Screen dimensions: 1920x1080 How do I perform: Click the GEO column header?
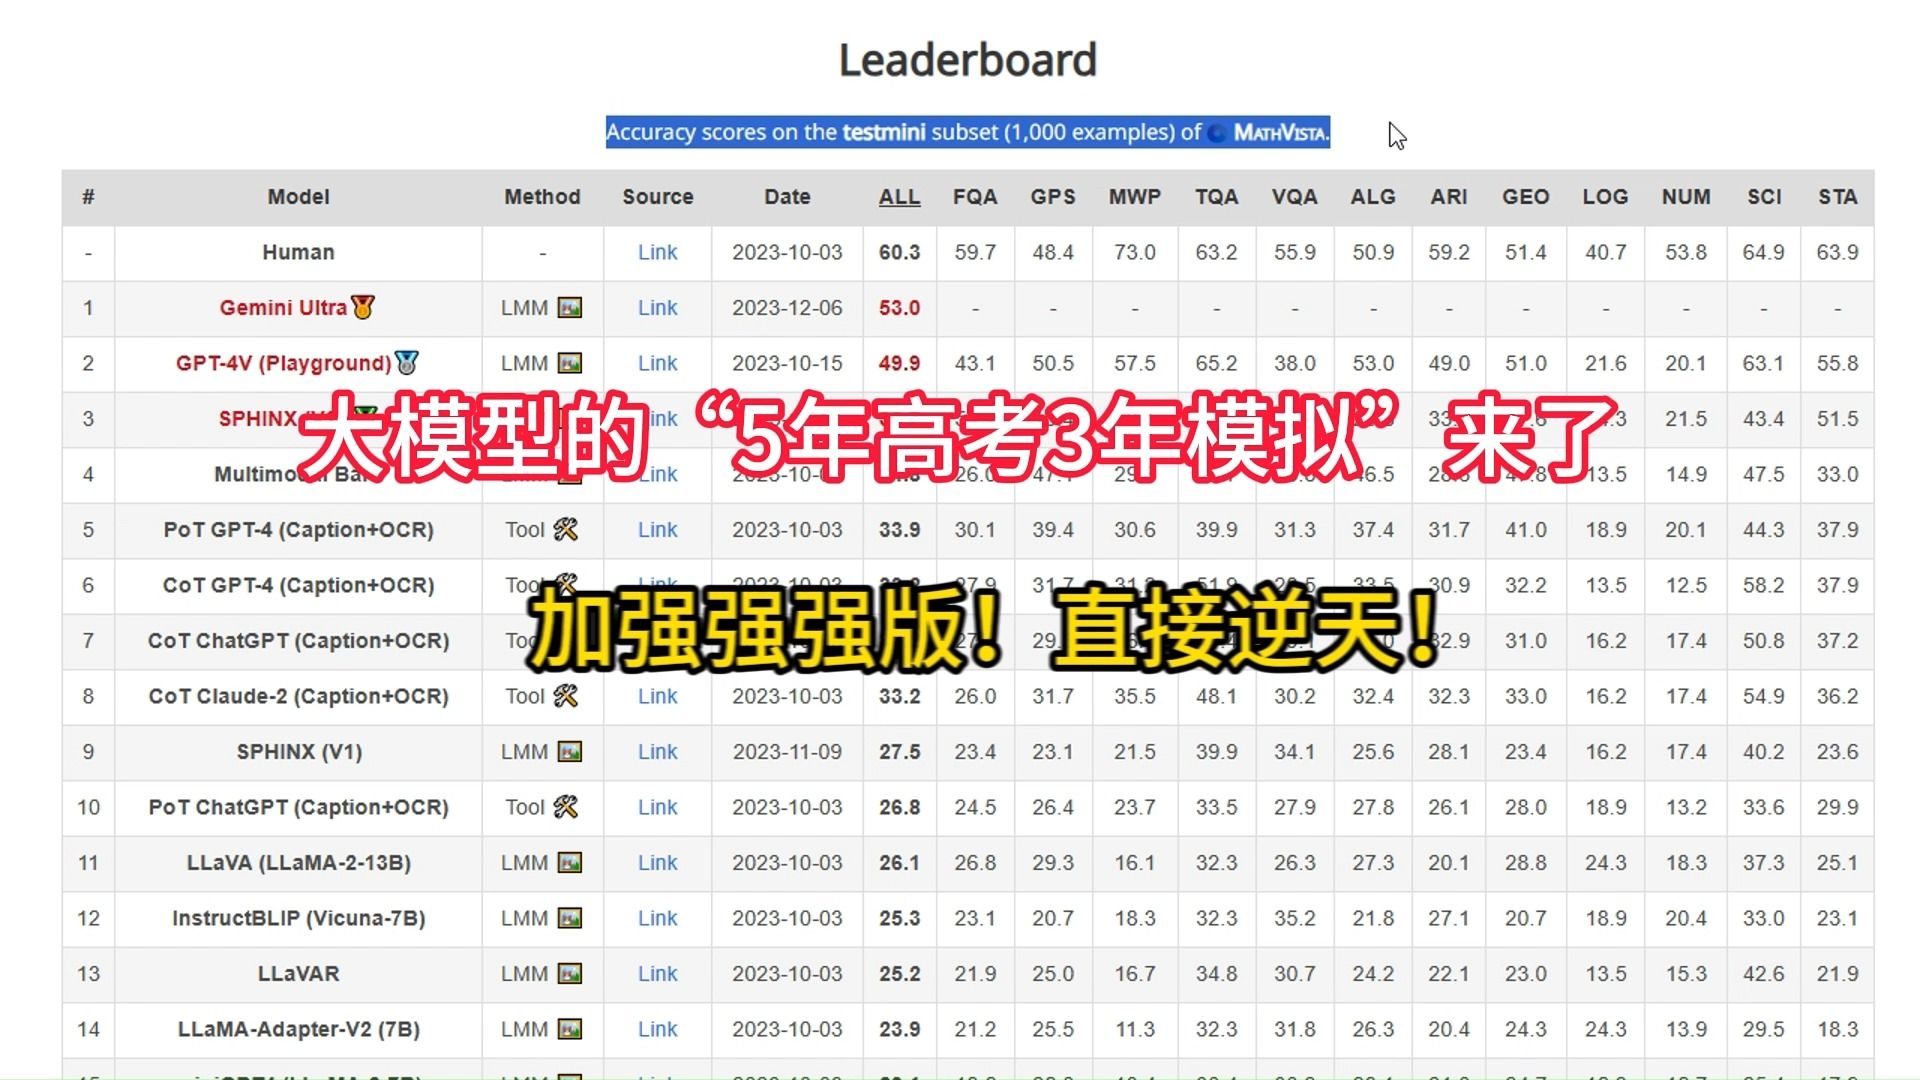click(1524, 197)
